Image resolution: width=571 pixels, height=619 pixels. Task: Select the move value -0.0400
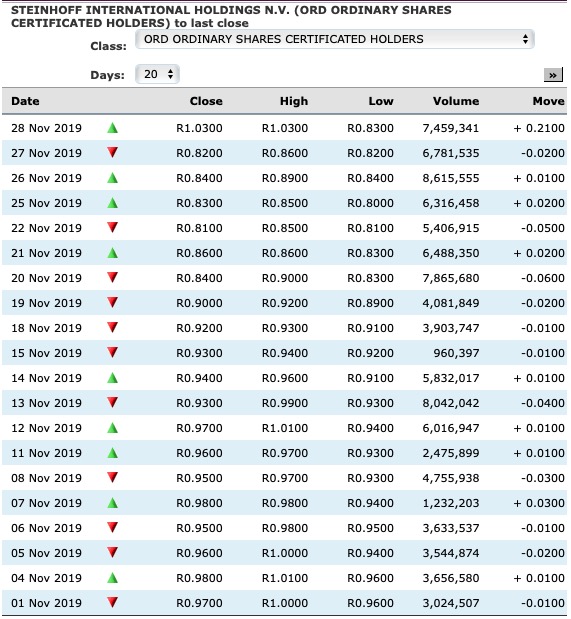(543, 403)
